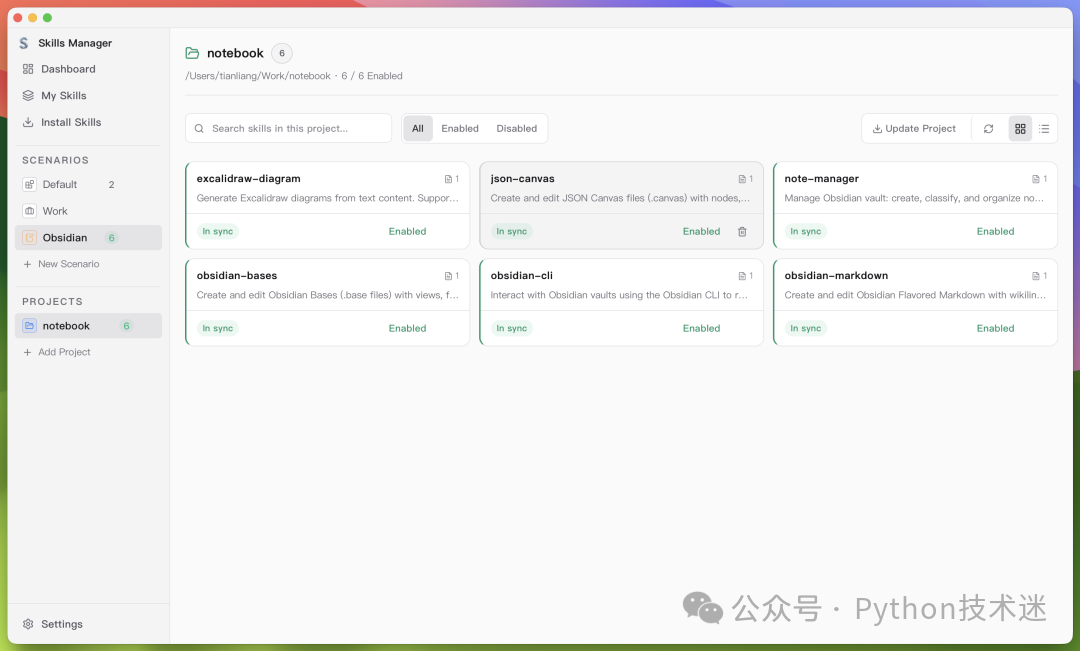Click the plus icon beside New Scenario
Image resolution: width=1080 pixels, height=651 pixels.
(28, 264)
